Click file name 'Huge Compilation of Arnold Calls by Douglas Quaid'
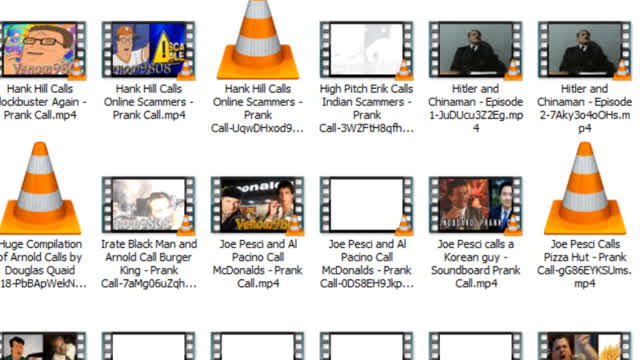 [x=43, y=264]
